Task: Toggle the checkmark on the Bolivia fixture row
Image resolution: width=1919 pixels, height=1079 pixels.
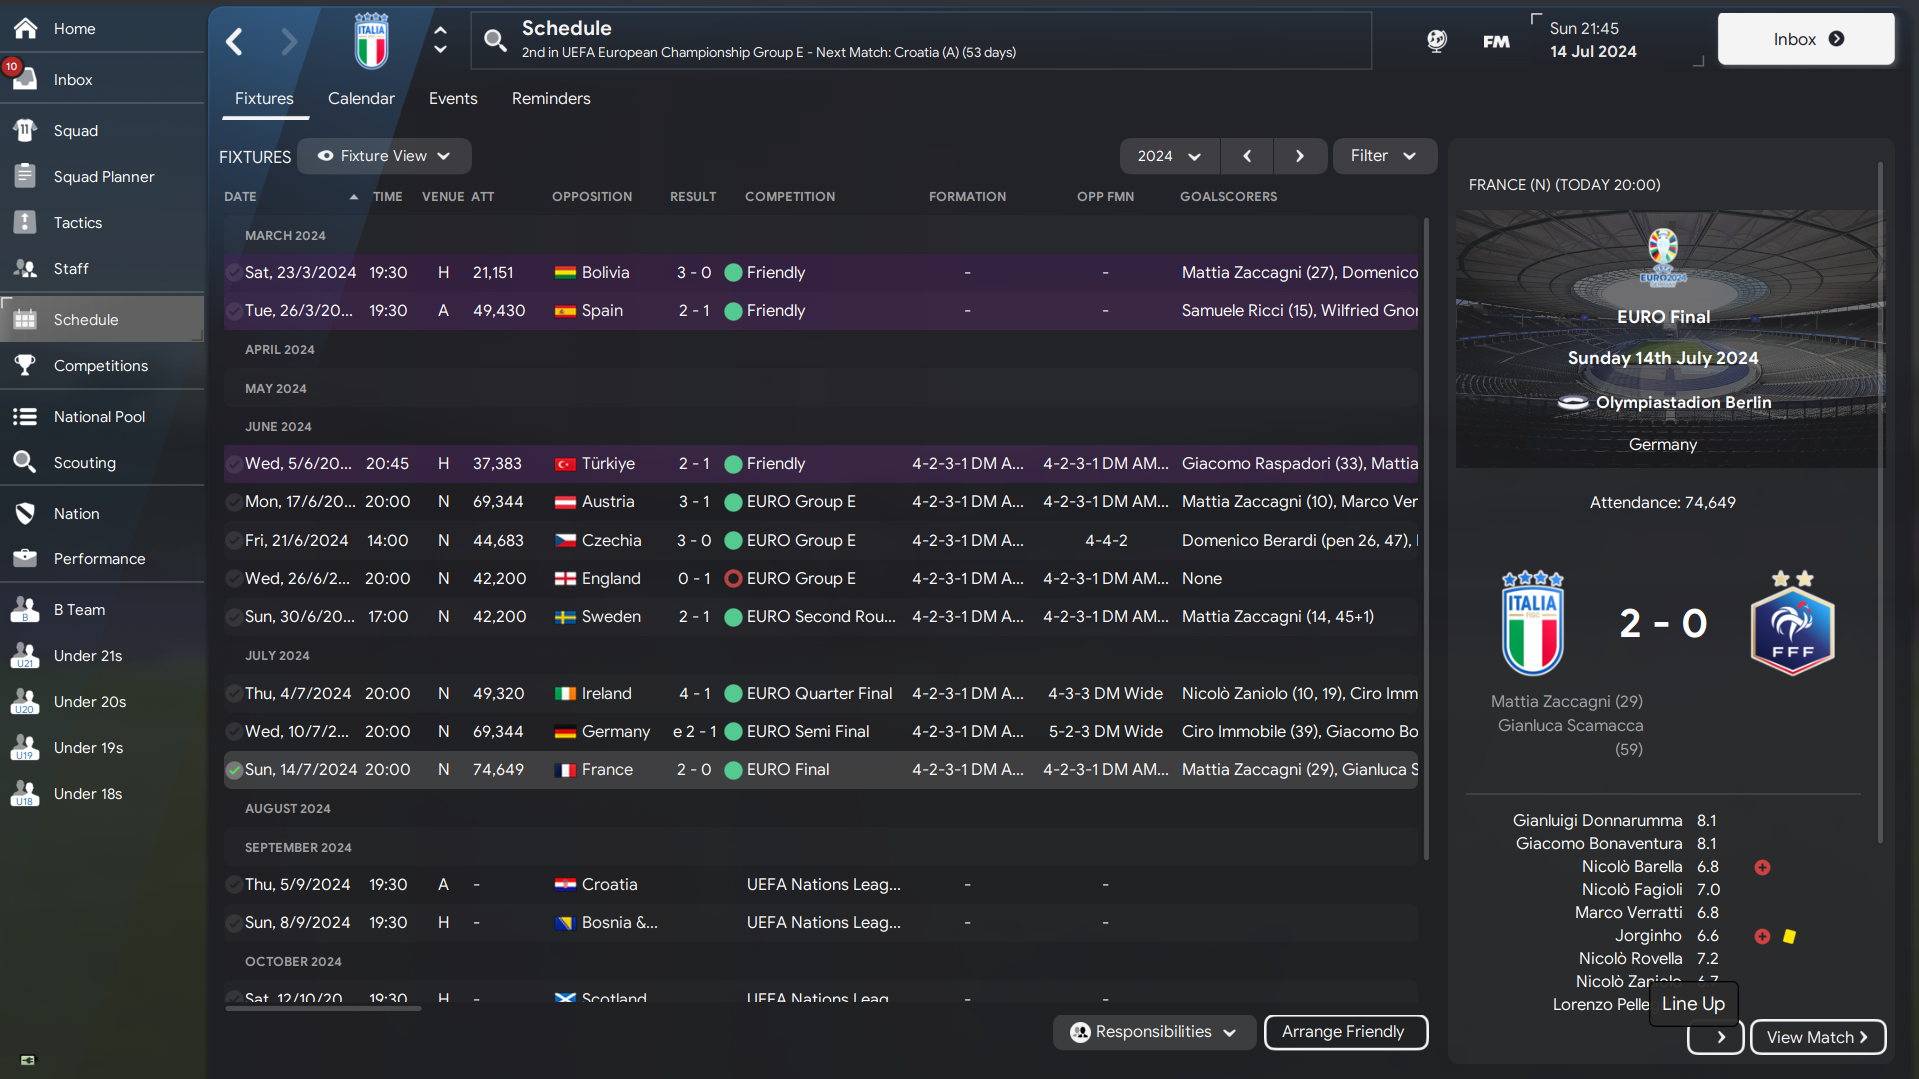Action: point(234,272)
